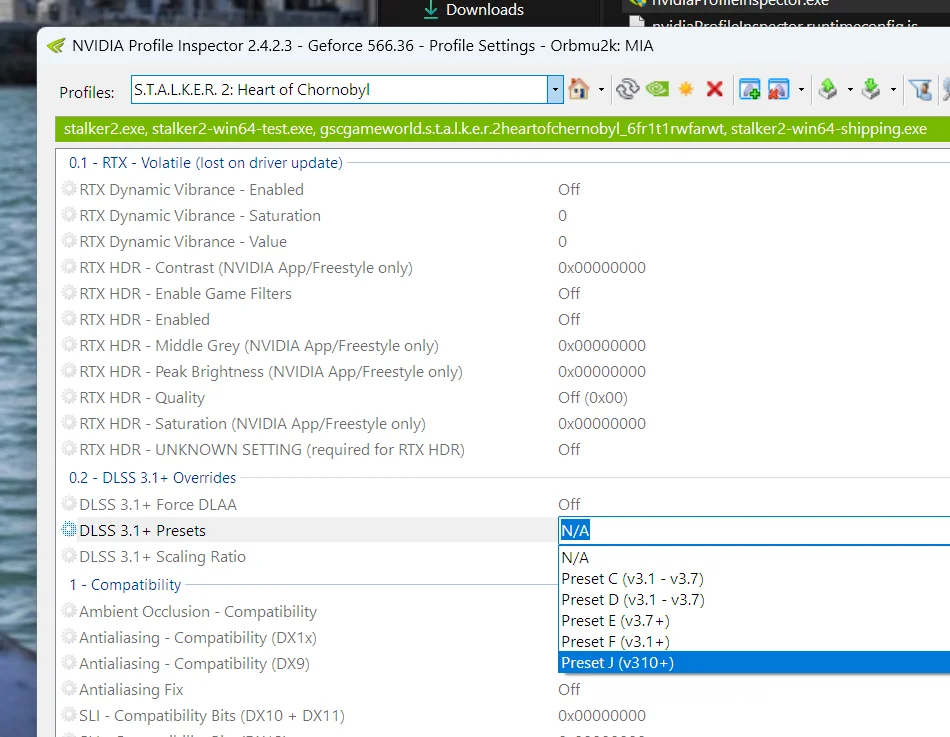Click the funnel filter toolbar icon
This screenshot has width=950, height=737.
click(x=920, y=90)
